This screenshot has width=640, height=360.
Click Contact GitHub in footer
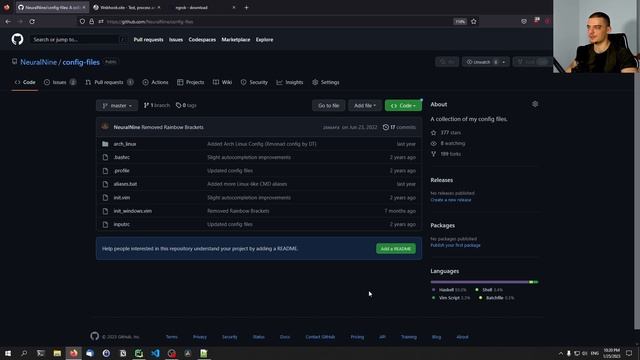pos(320,337)
